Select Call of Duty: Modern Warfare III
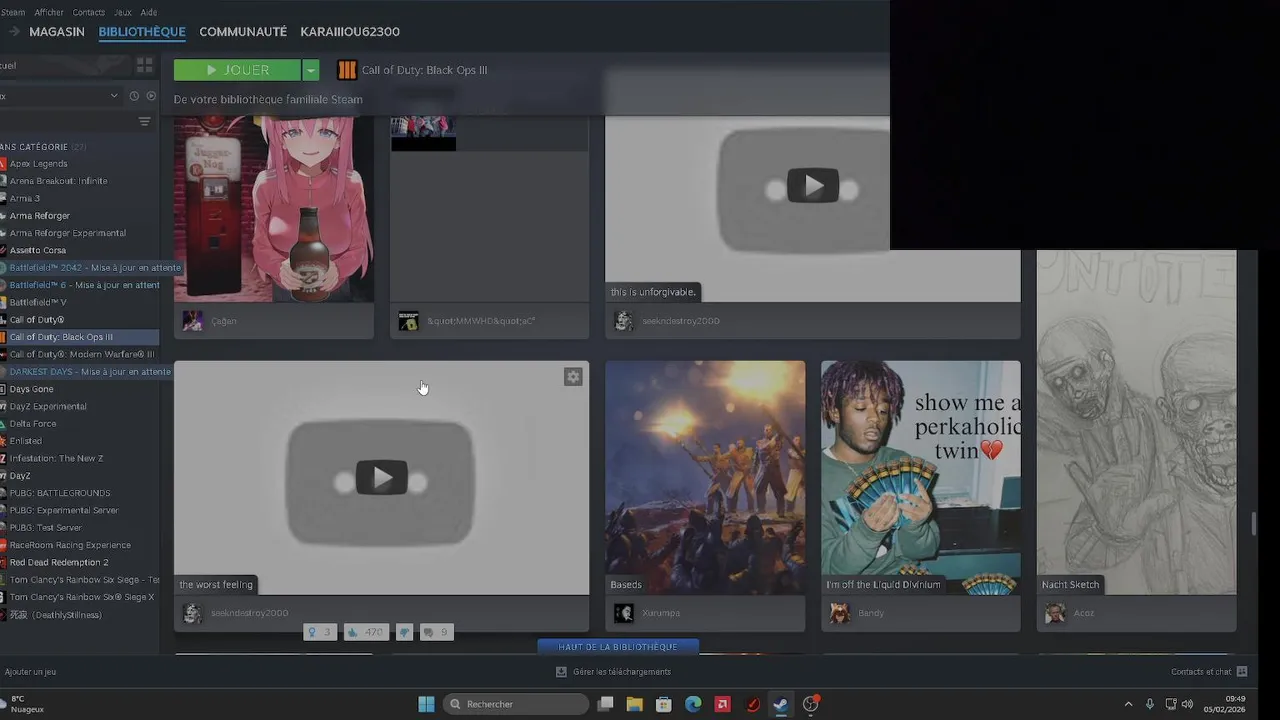The height and width of the screenshot is (720, 1280). pyautogui.click(x=80, y=354)
